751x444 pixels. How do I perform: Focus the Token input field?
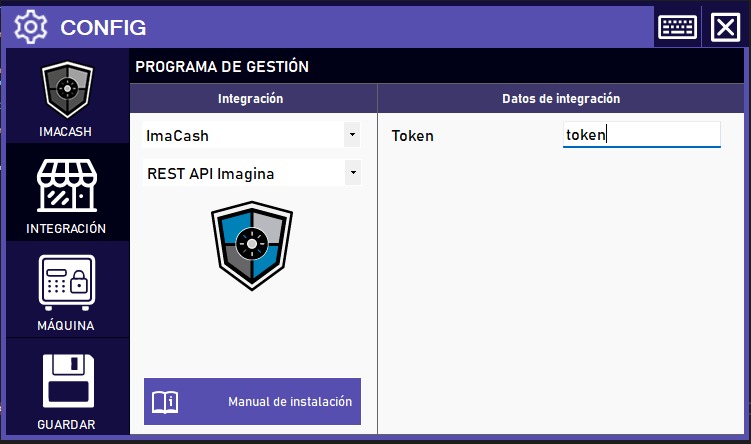click(x=641, y=135)
